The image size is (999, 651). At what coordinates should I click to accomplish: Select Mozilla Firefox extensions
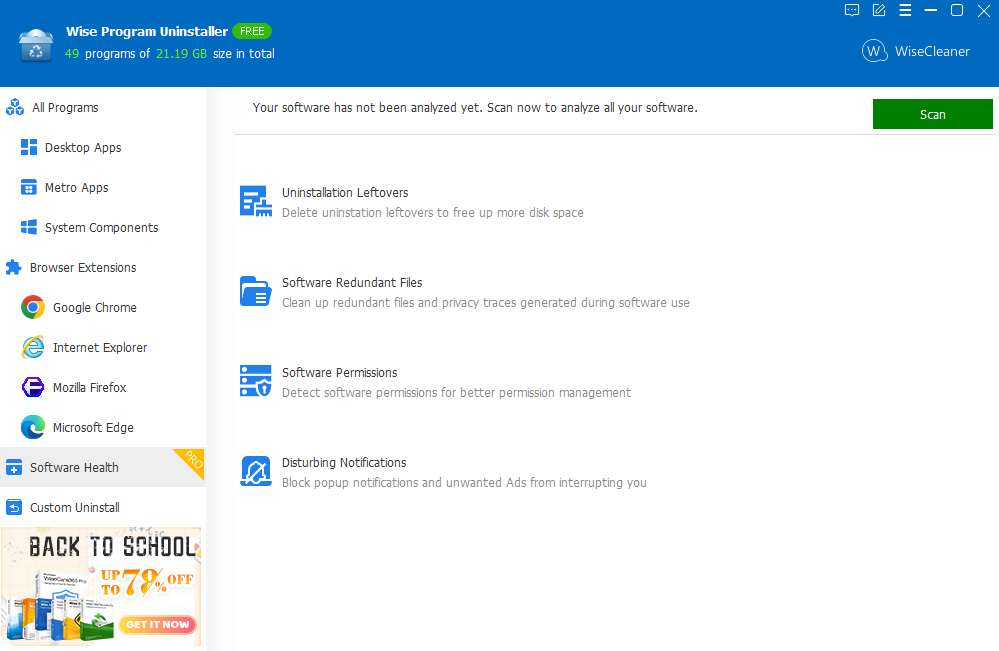pos(89,388)
